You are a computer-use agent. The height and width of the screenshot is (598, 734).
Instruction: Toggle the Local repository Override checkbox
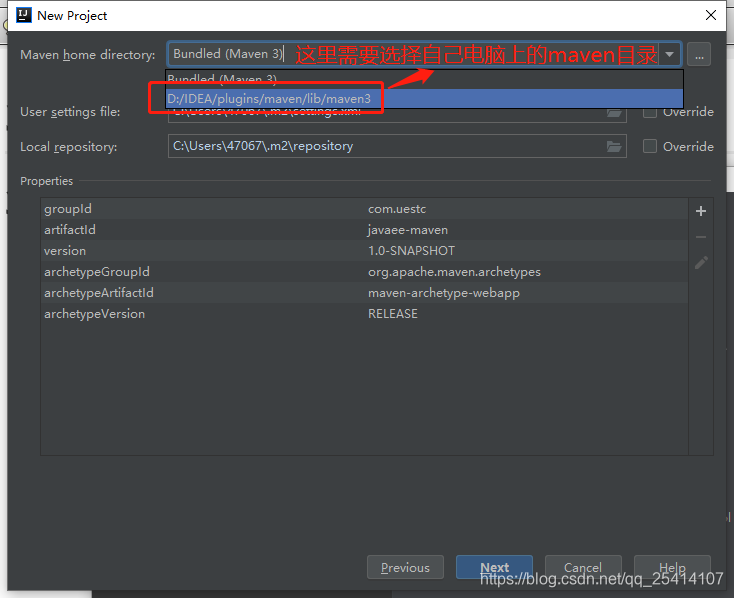650,147
